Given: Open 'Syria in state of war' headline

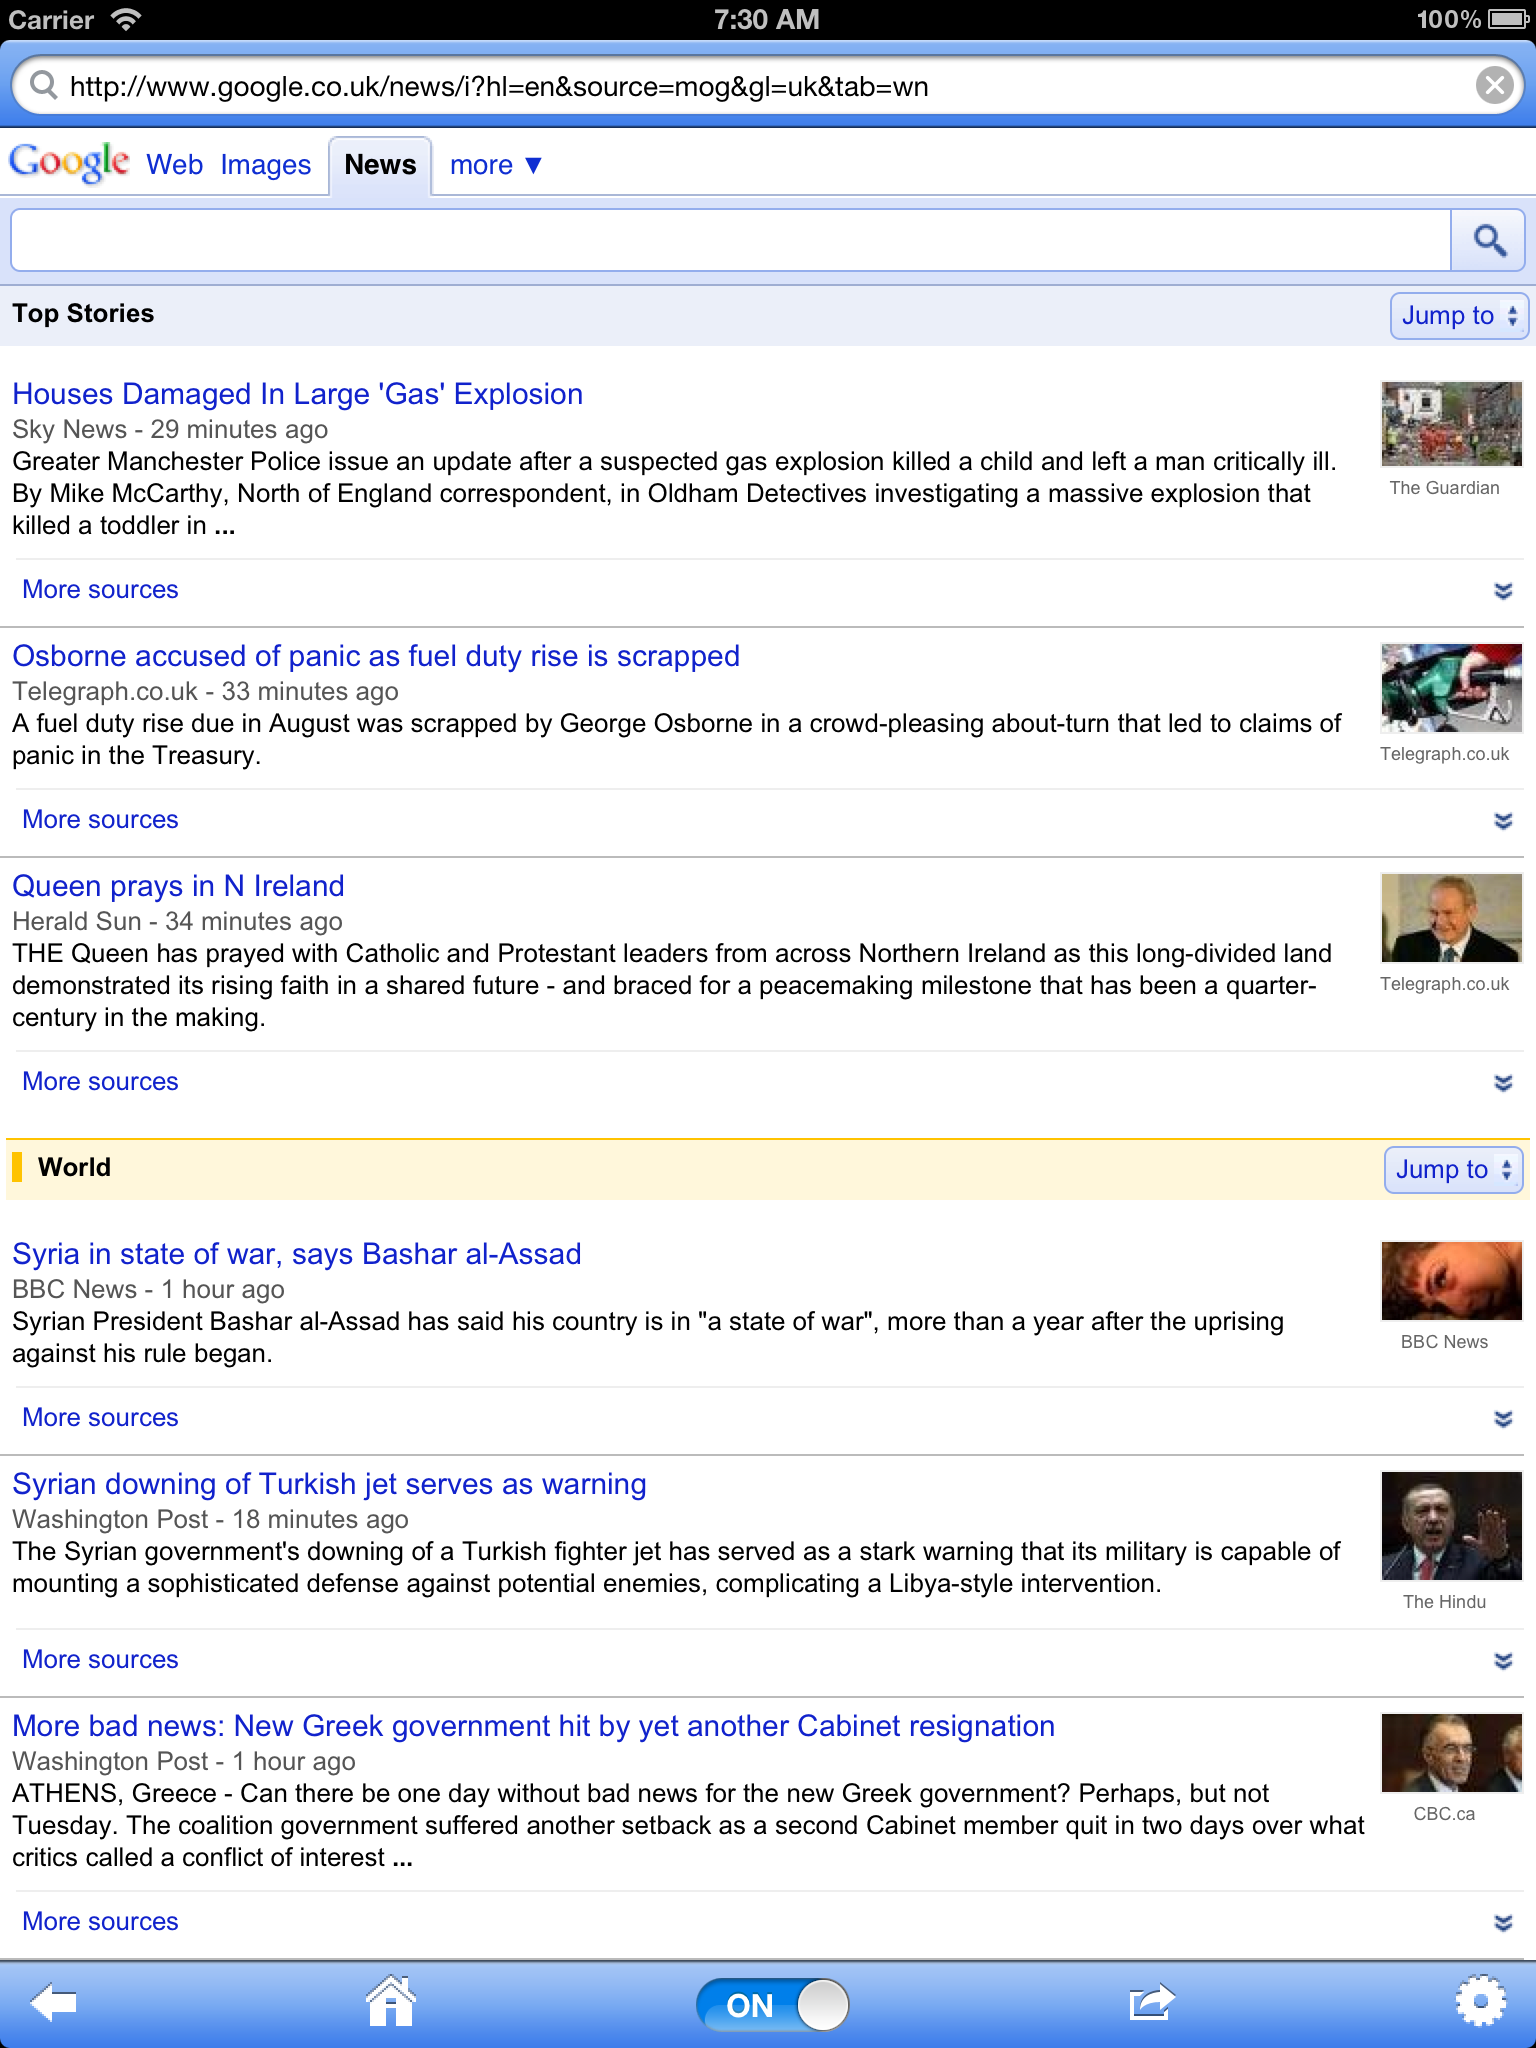Looking at the screenshot, I should (297, 1254).
